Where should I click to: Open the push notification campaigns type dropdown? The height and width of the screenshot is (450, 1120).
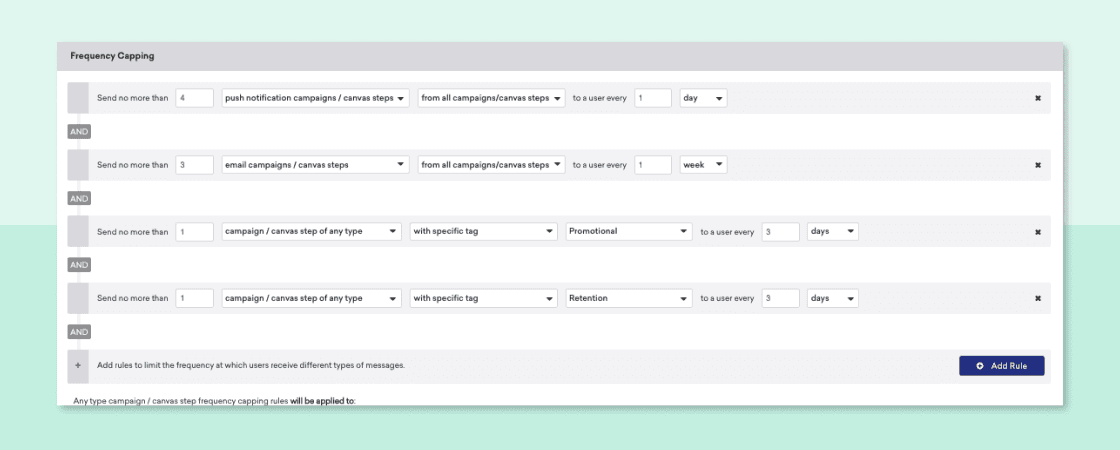click(315, 98)
